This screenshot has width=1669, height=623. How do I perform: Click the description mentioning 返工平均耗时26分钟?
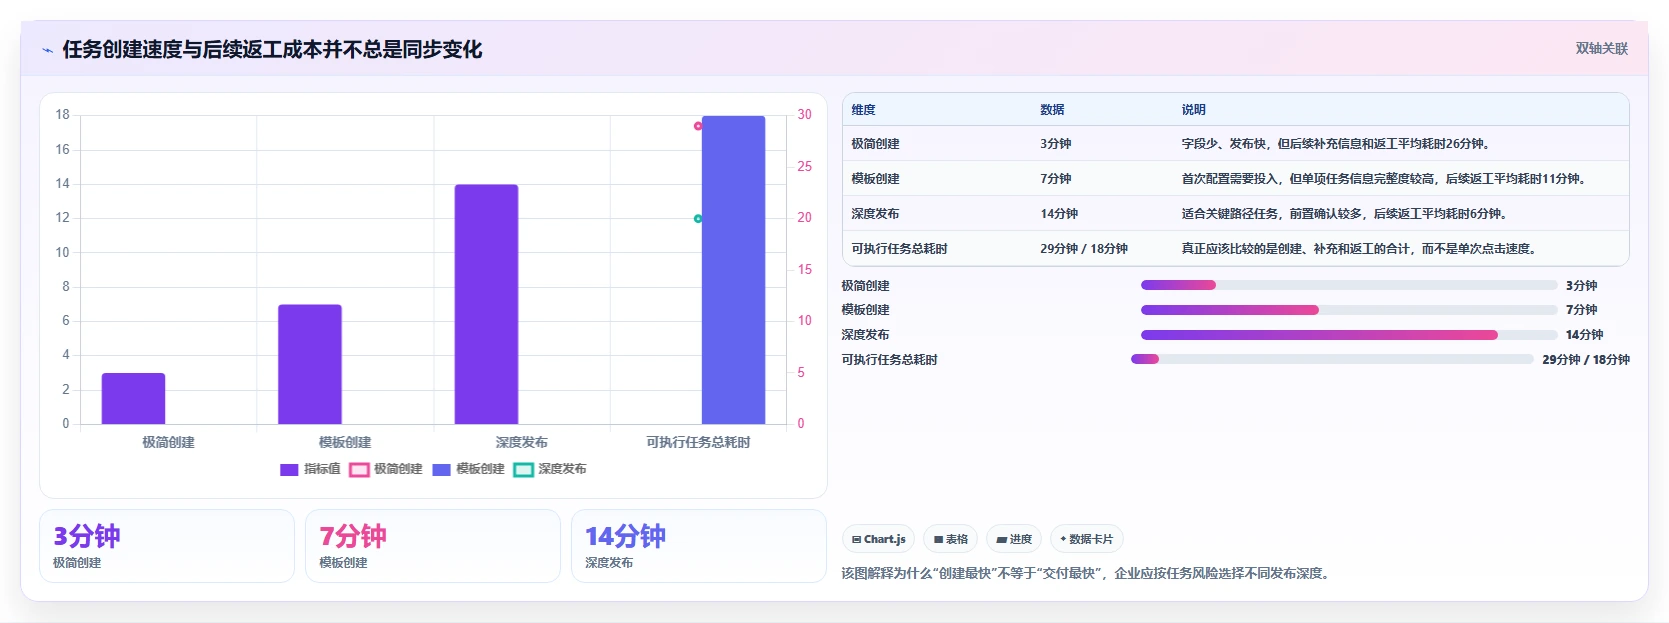click(1338, 144)
